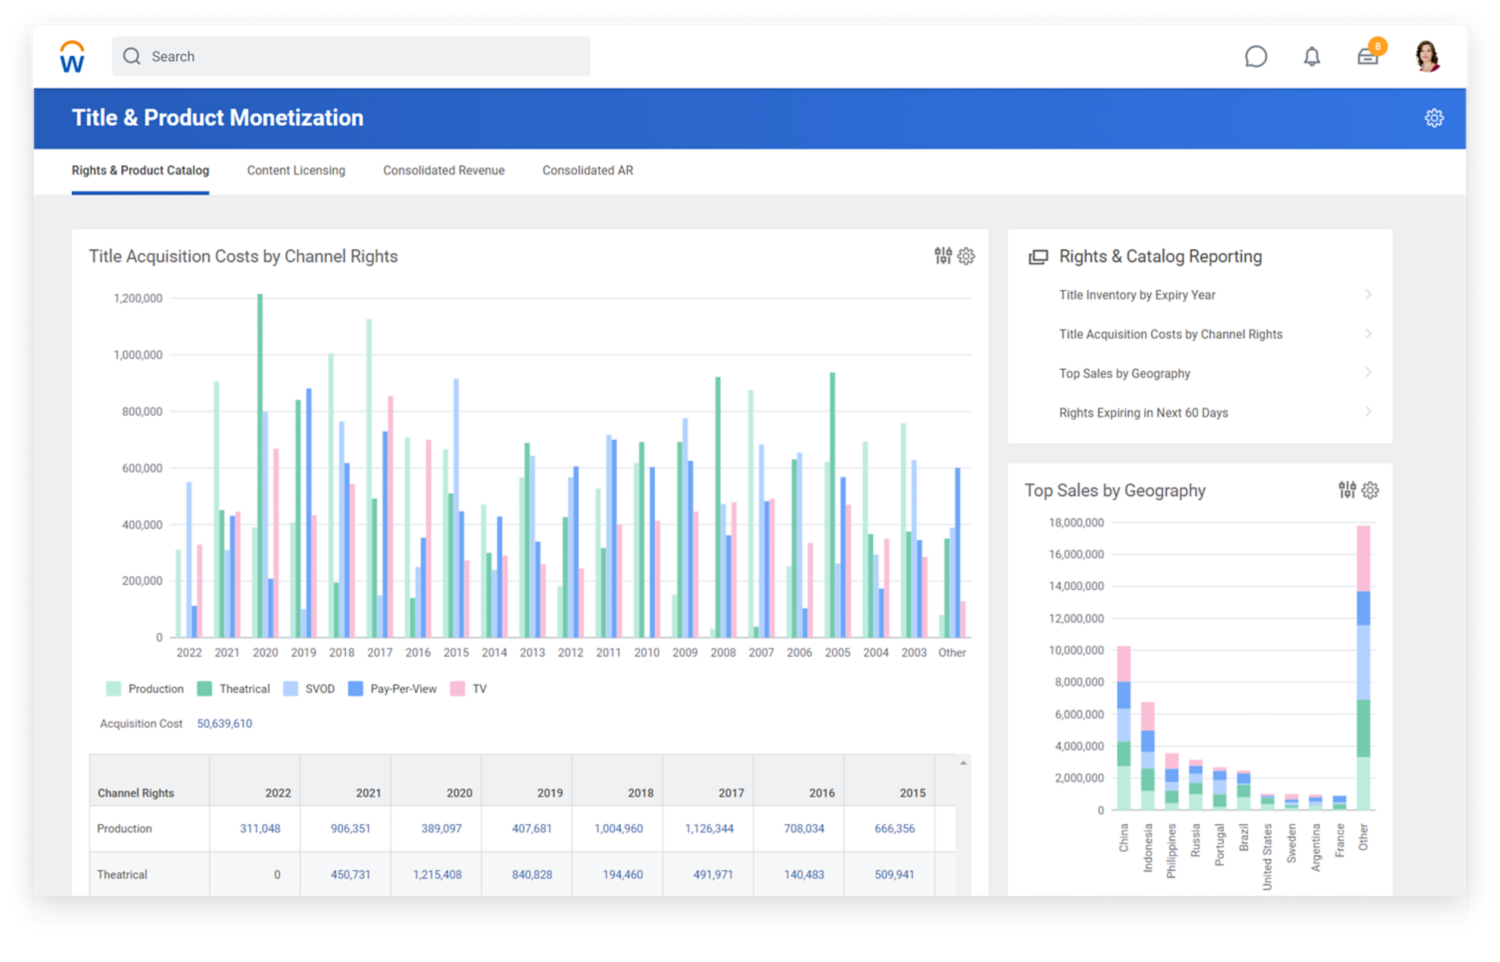Click the Indonesia stacked bar
The height and width of the screenshot is (962, 1500).
(x=1148, y=756)
